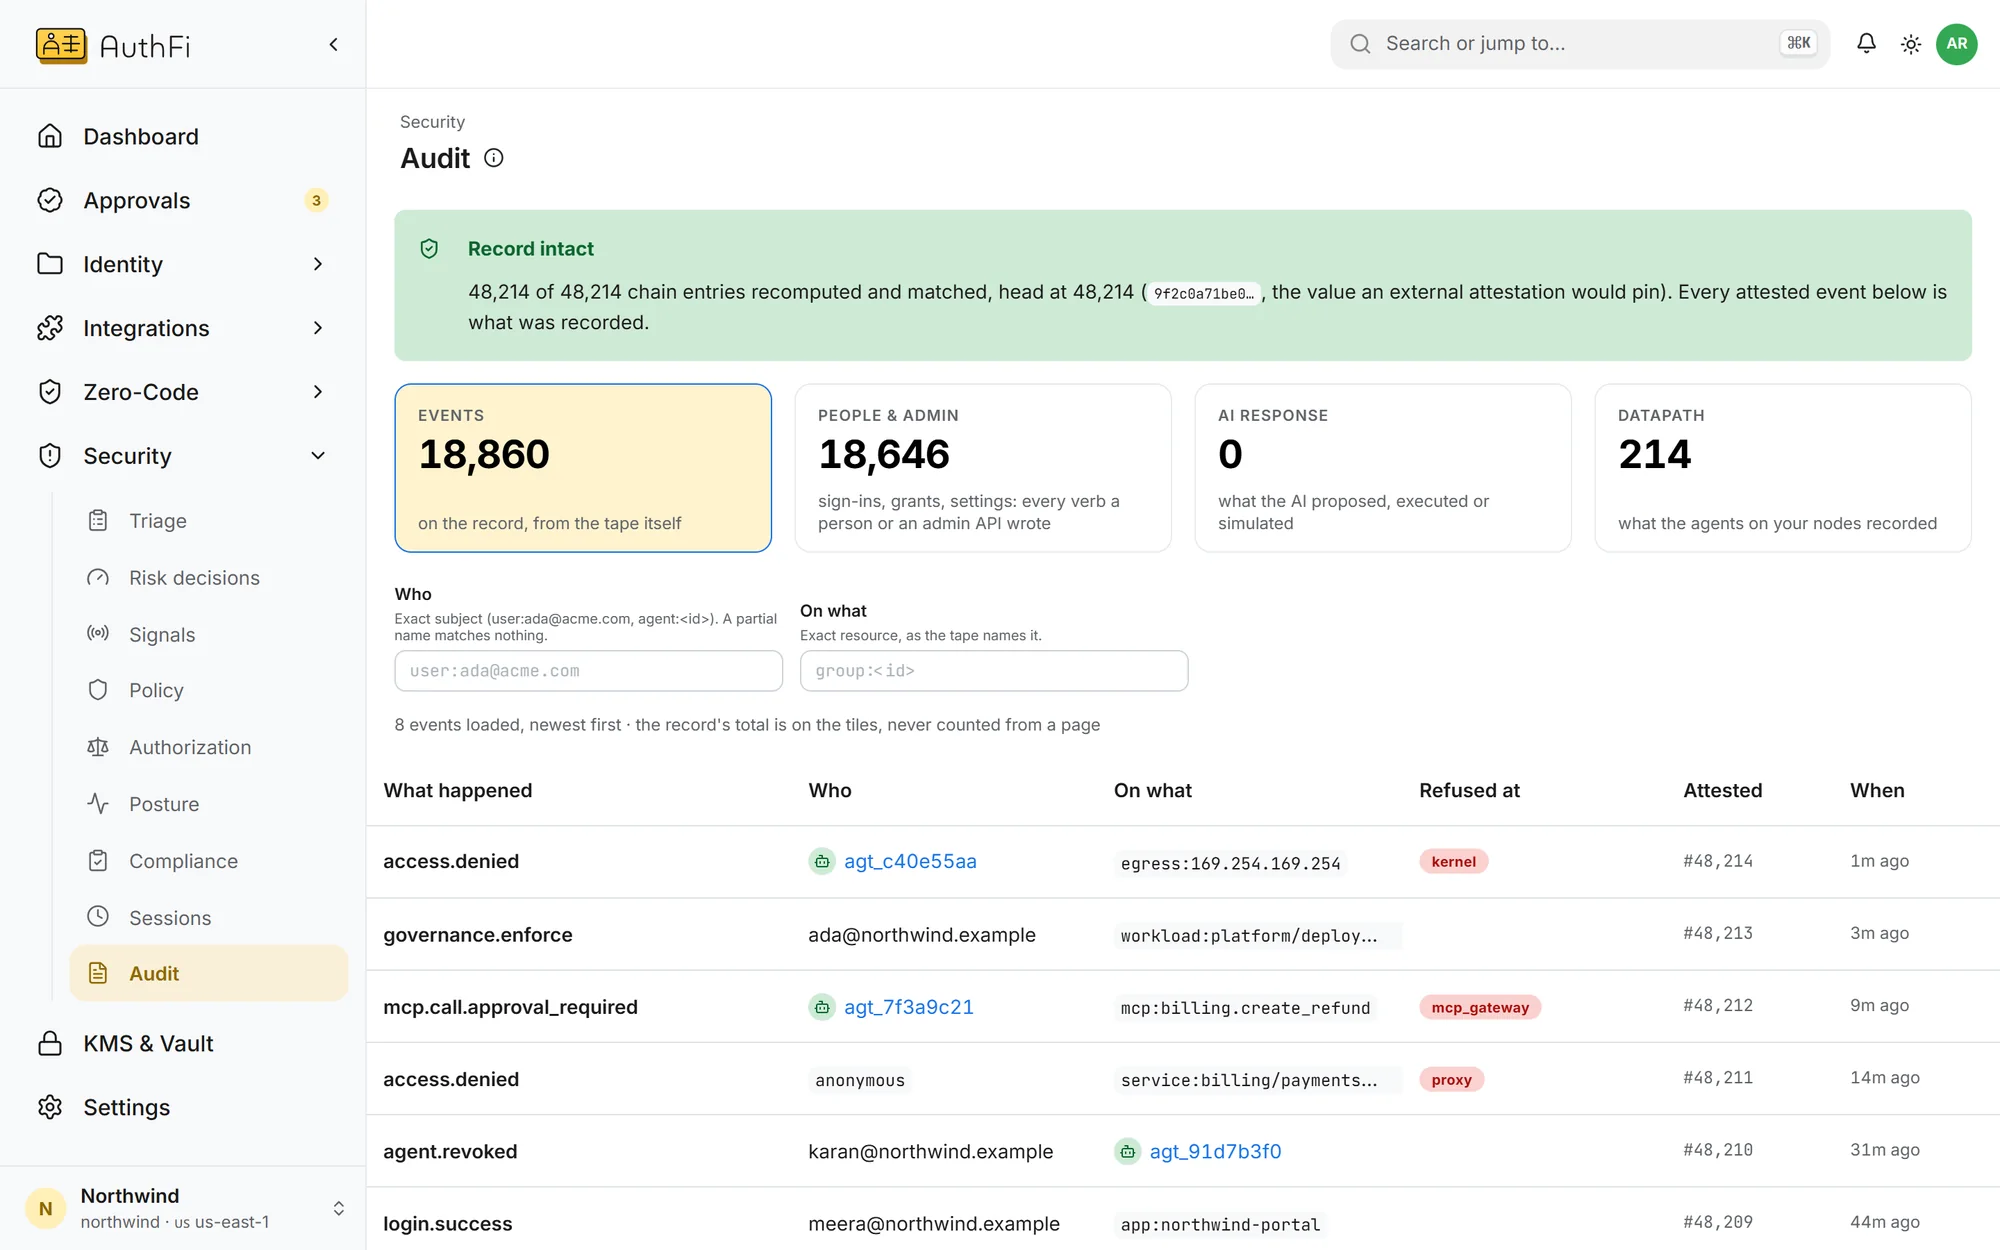Collapse the Security section chevron
Image resolution: width=2000 pixels, height=1250 pixels.
click(318, 456)
